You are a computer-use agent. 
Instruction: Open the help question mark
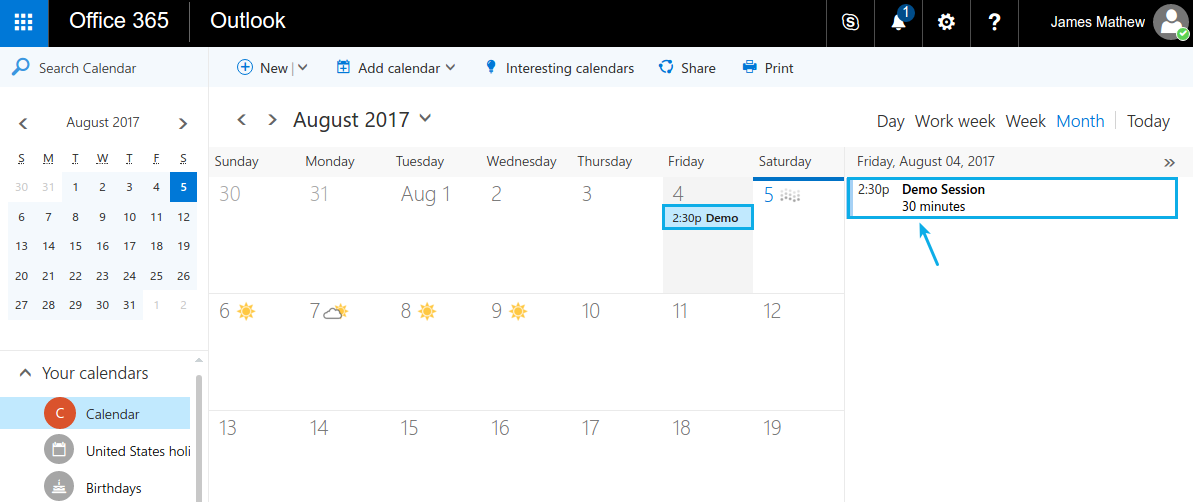pos(994,23)
